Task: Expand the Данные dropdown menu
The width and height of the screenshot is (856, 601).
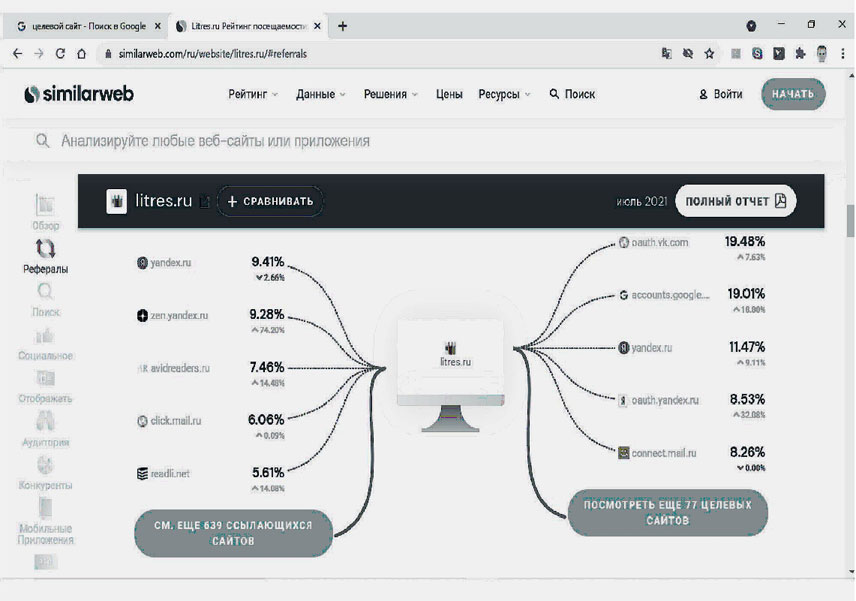Action: pos(320,94)
